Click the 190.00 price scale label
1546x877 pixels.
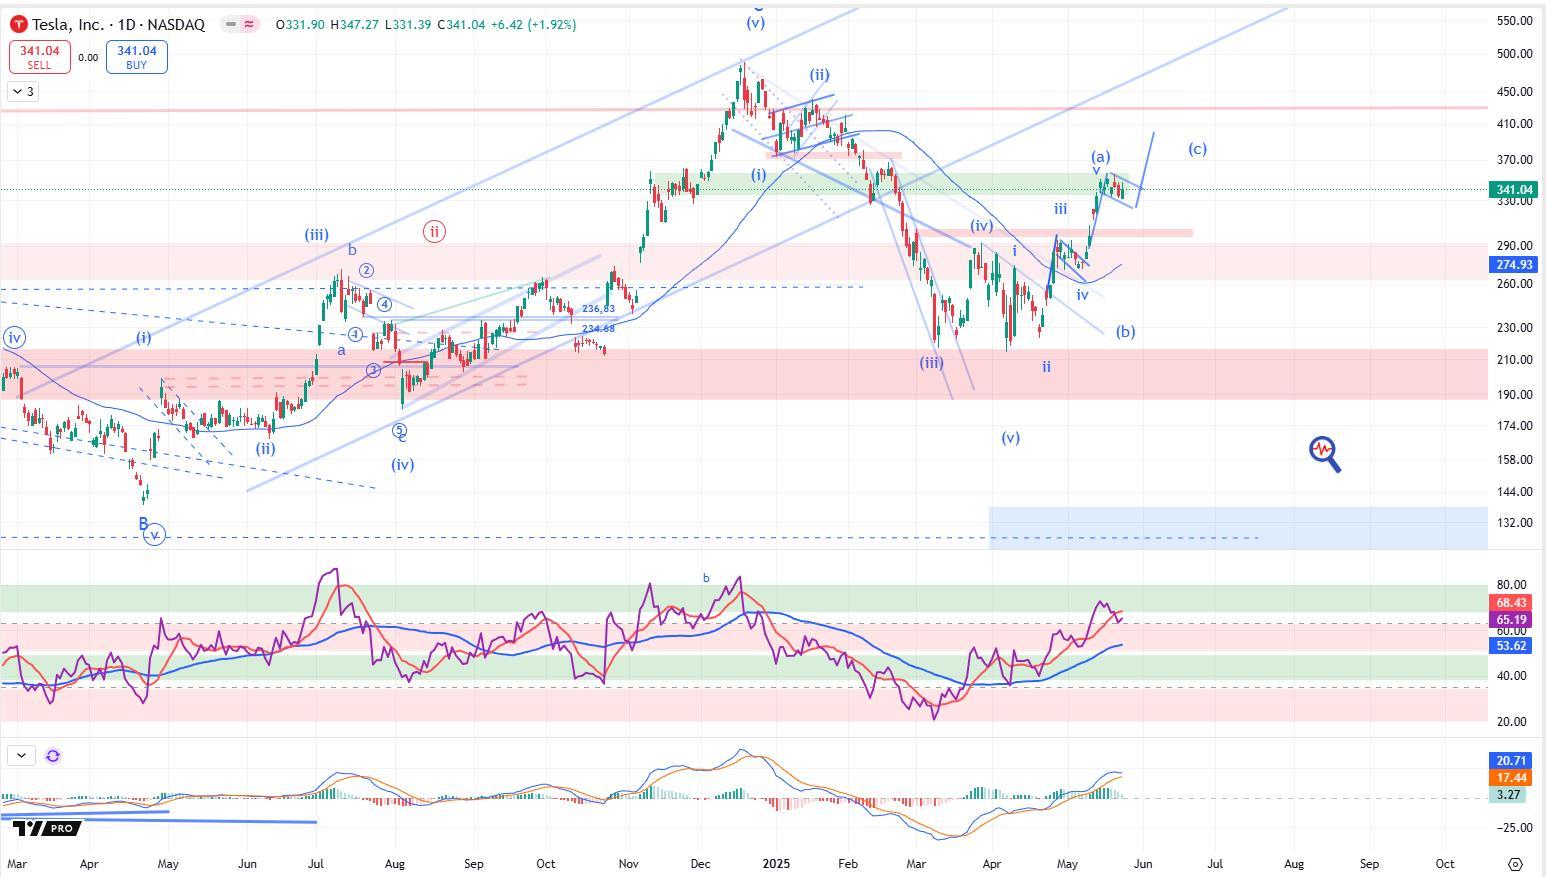tap(1515, 395)
